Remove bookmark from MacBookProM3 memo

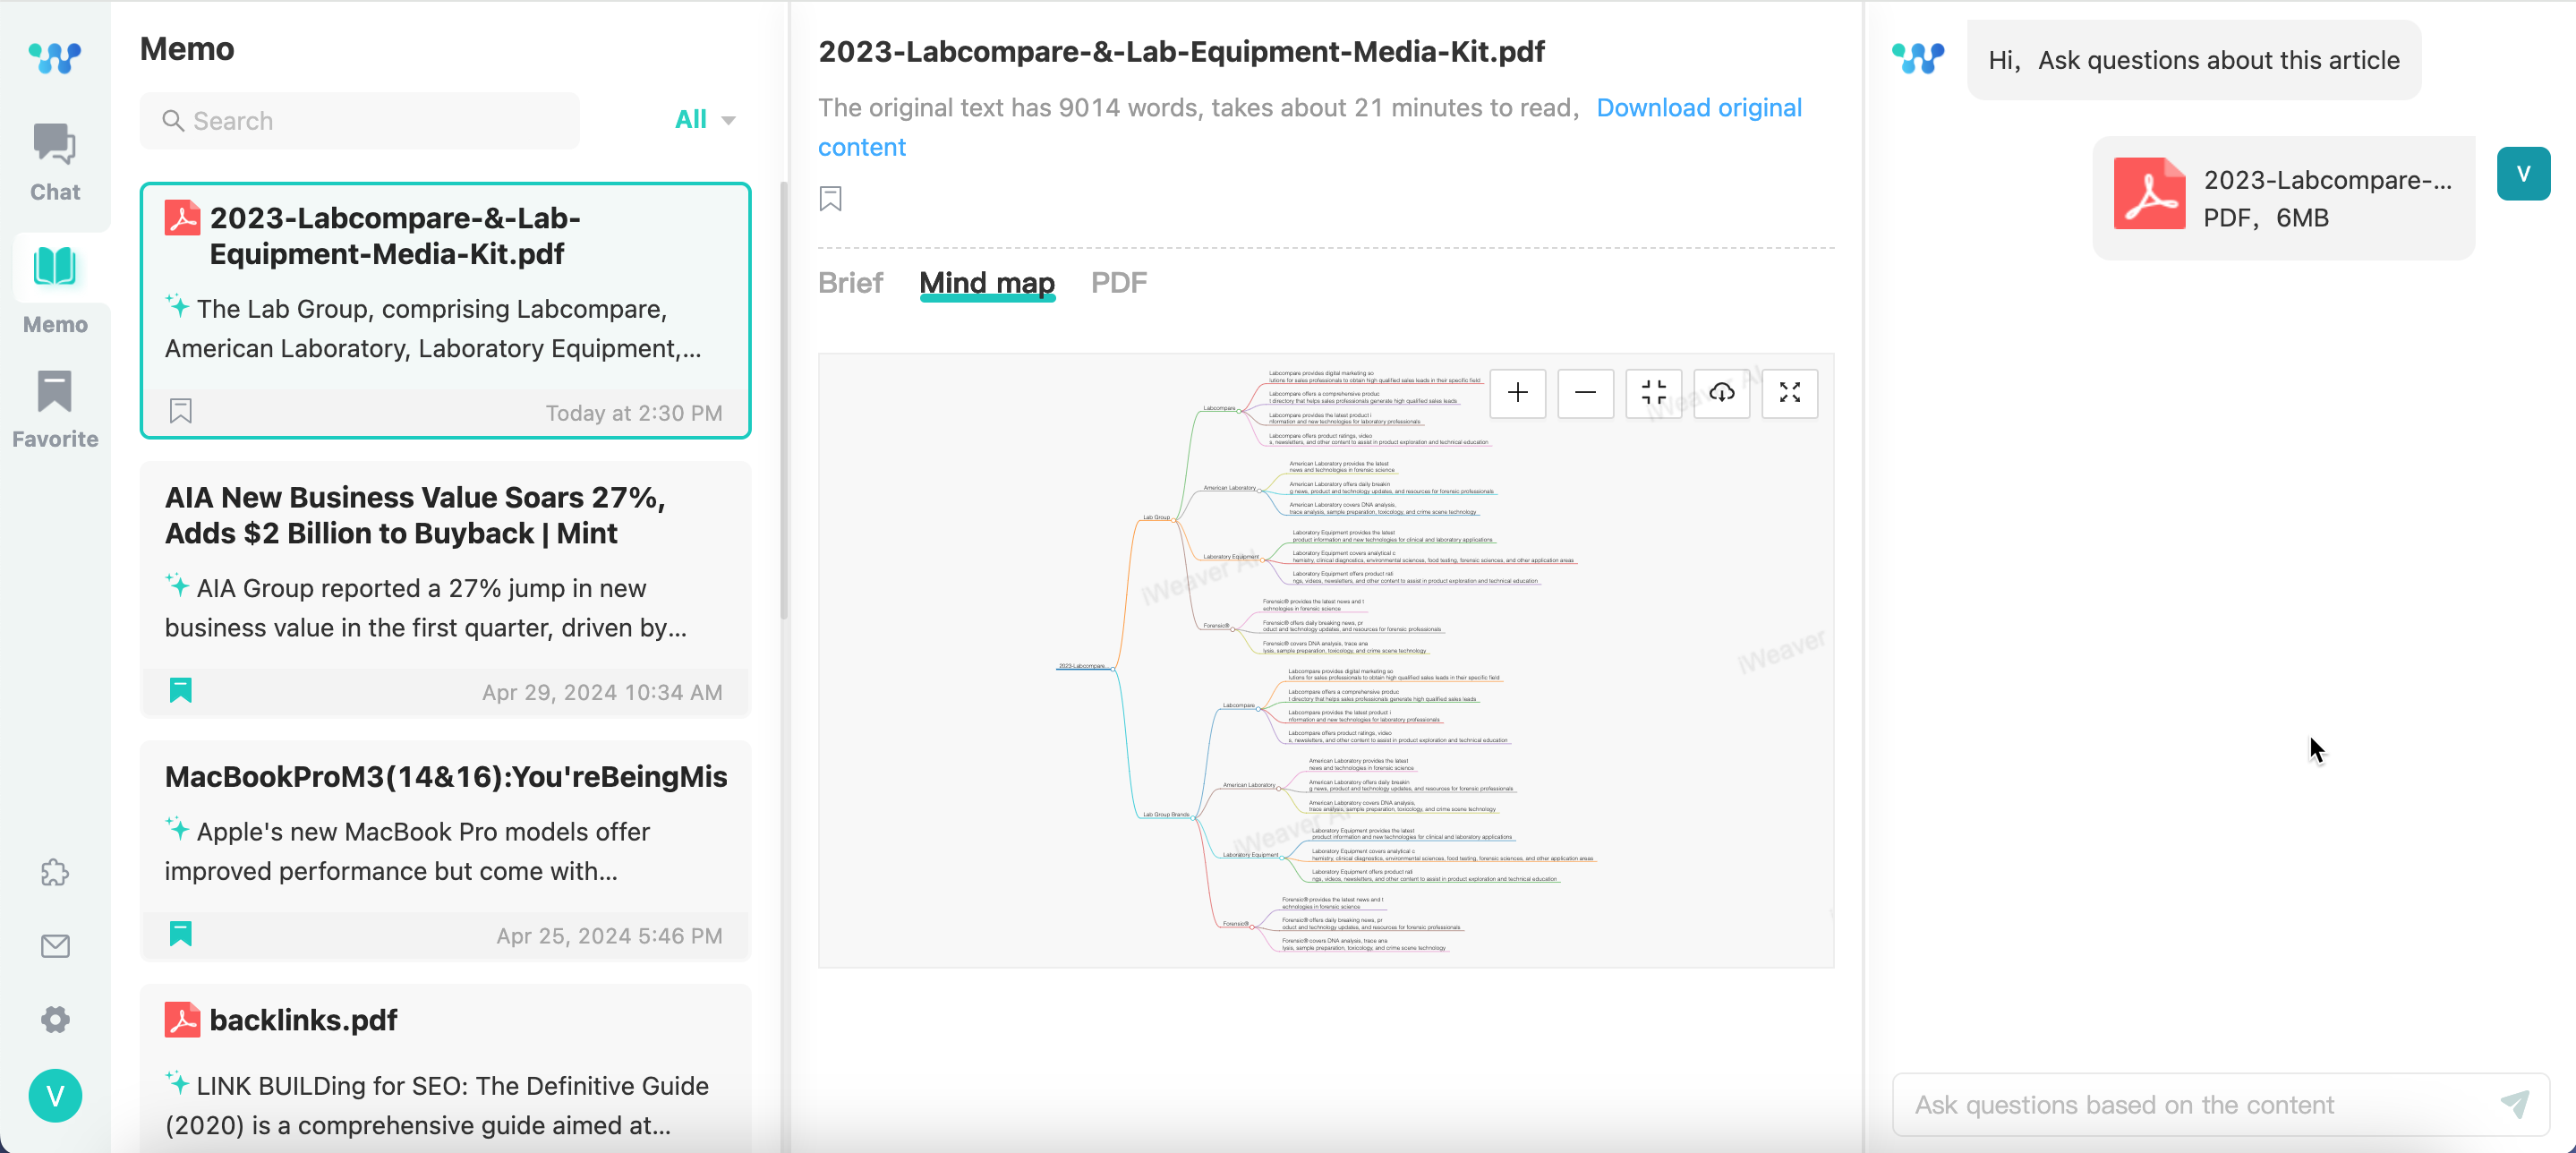pos(181,933)
